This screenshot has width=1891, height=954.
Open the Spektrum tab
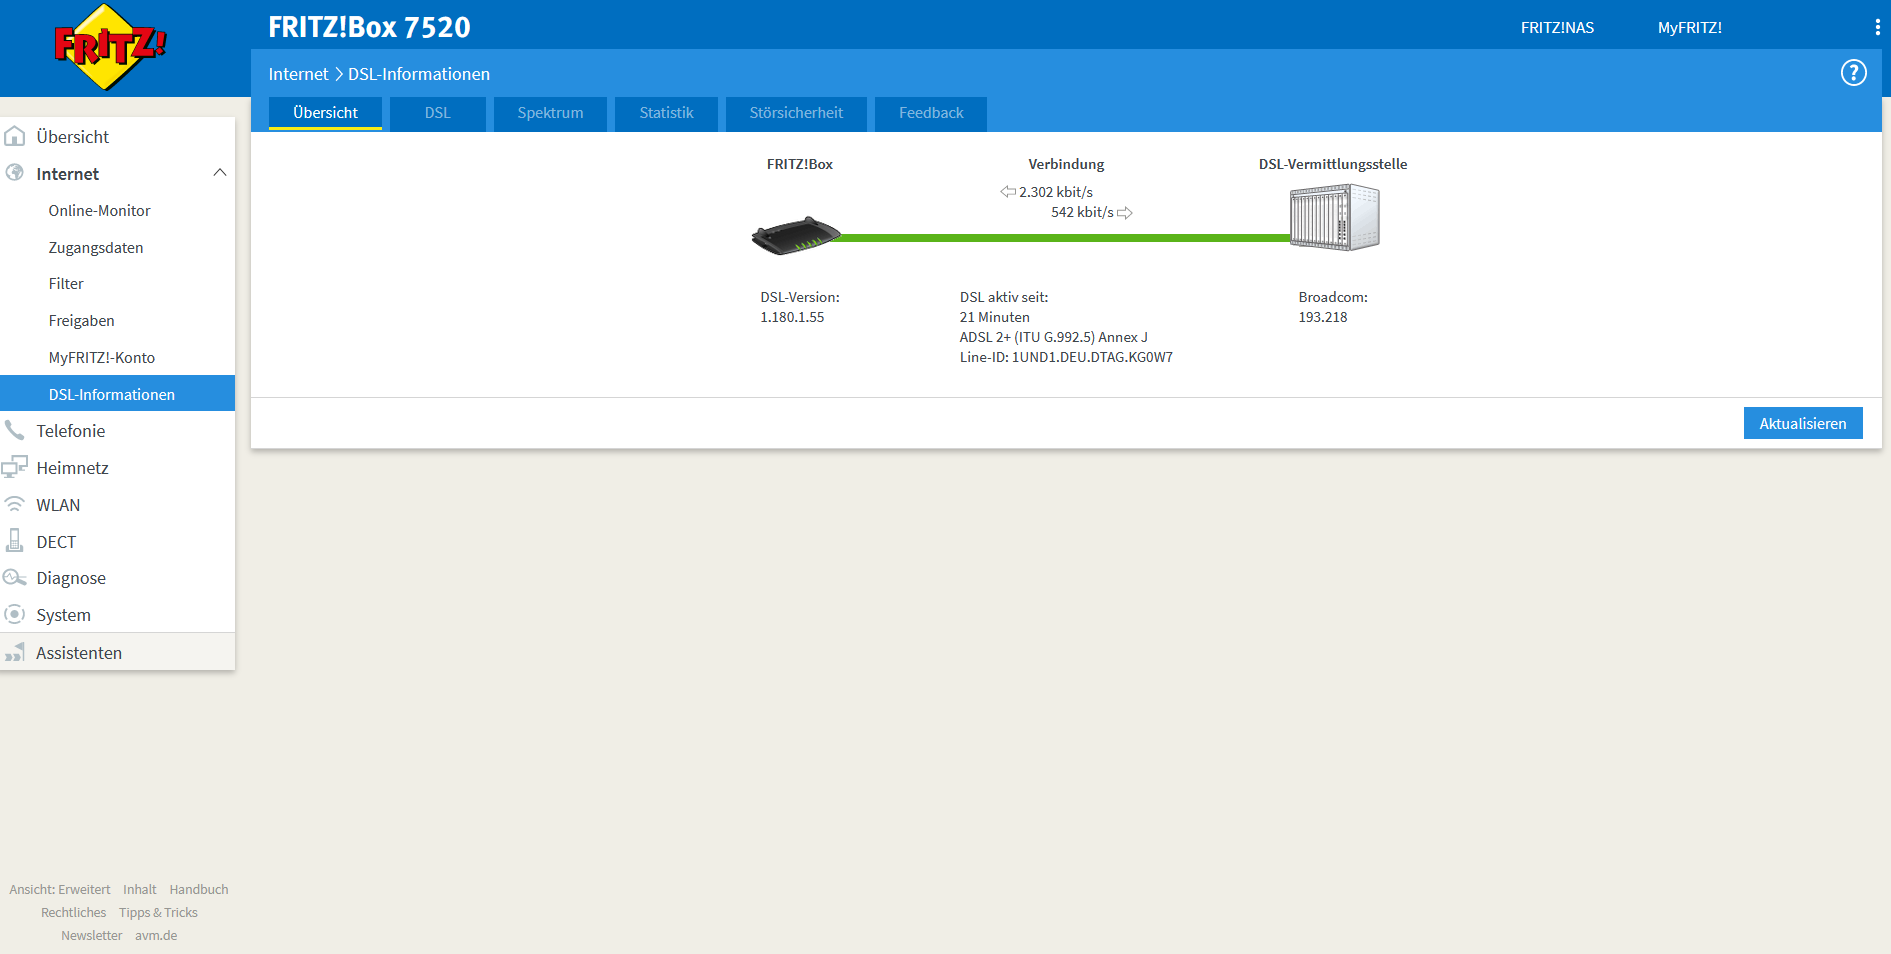coord(550,113)
